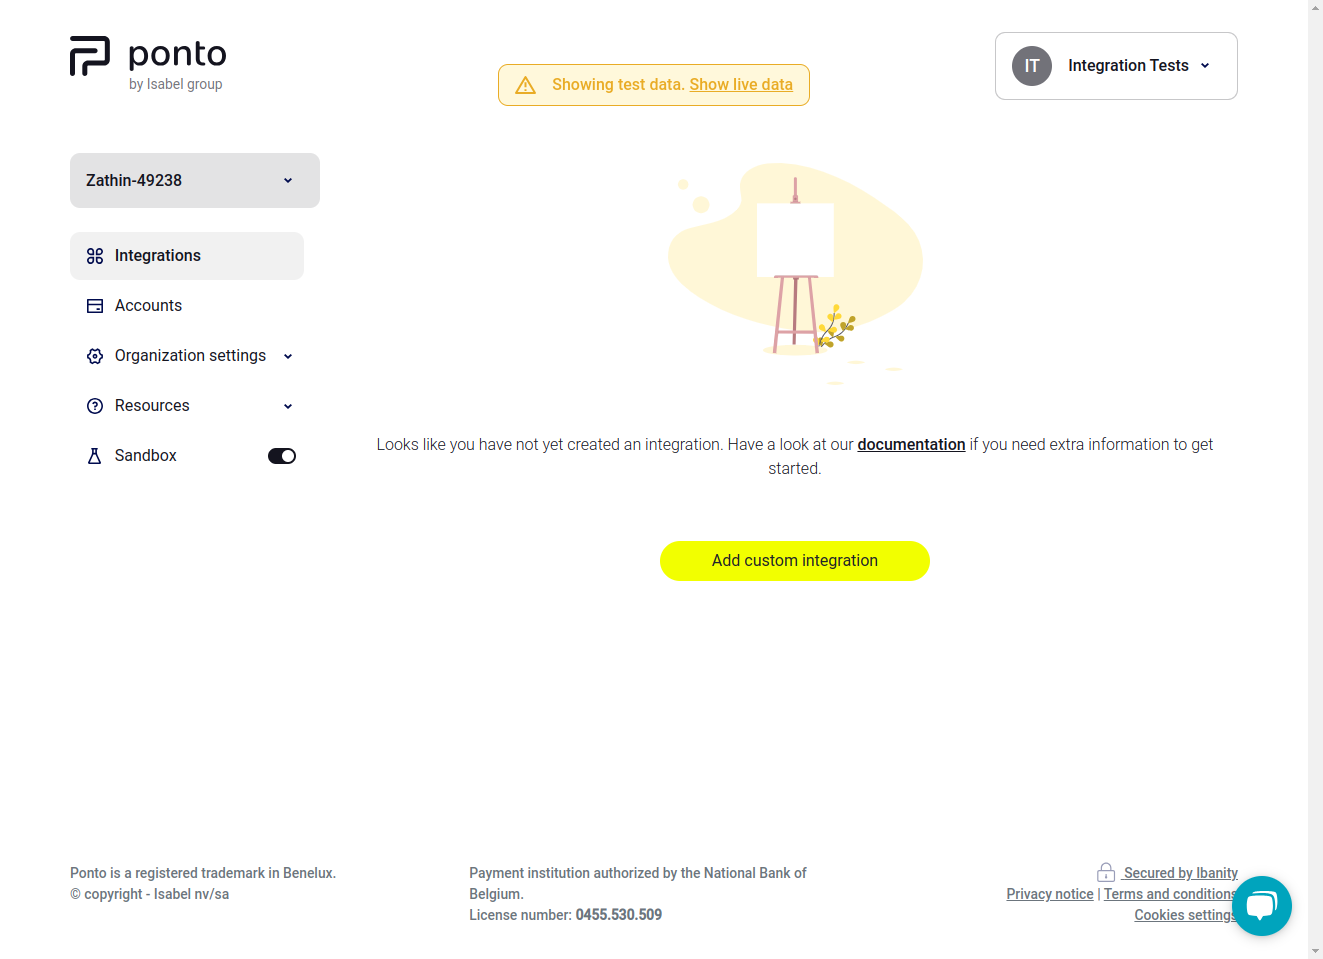Select Integrations in the sidebar
Viewport: 1323px width, 959px height.
click(x=157, y=256)
